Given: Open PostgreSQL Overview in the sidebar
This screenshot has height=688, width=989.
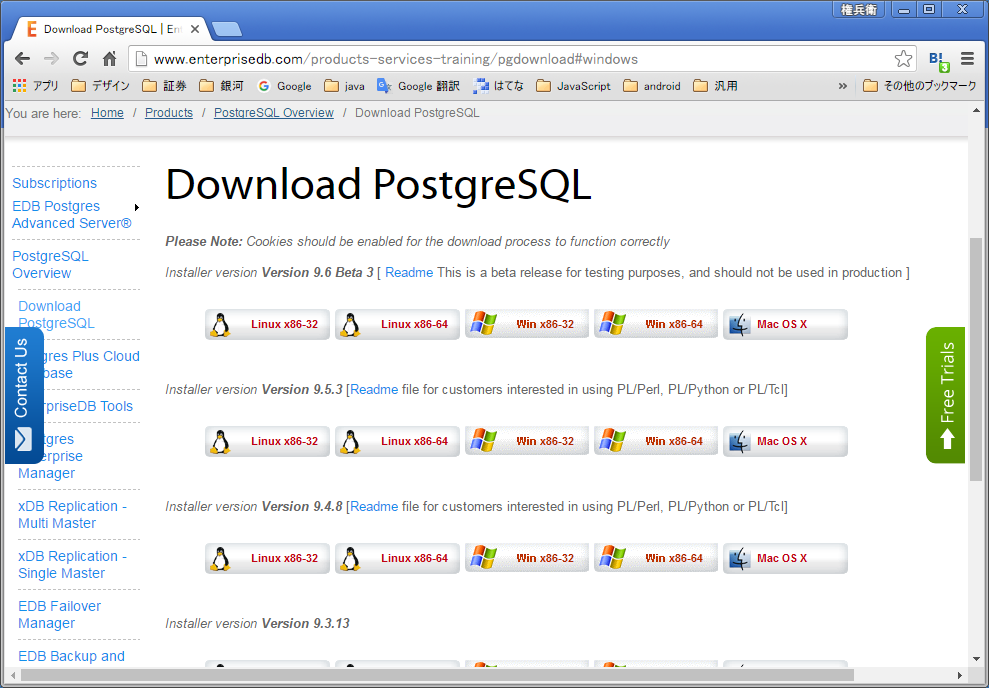Looking at the screenshot, I should click(x=50, y=265).
